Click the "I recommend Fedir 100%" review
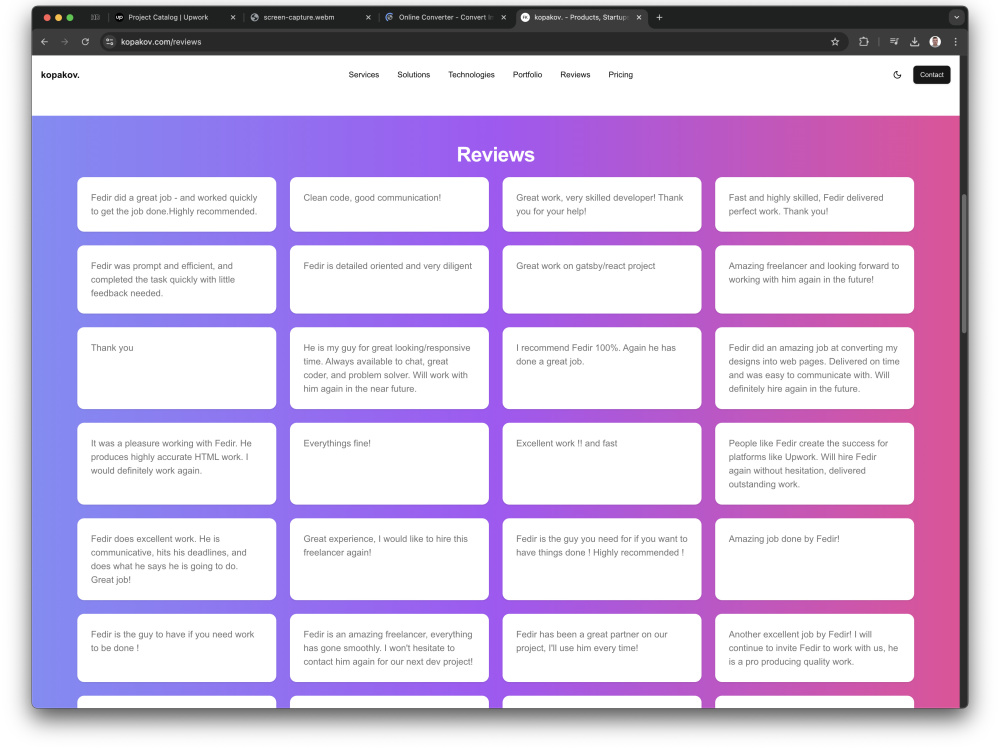The image size is (1000, 750). pyautogui.click(x=602, y=368)
